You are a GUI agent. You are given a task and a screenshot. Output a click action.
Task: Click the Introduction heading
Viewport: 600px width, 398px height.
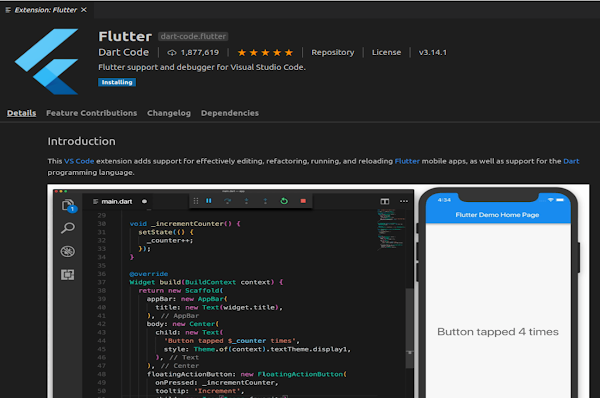coord(82,141)
